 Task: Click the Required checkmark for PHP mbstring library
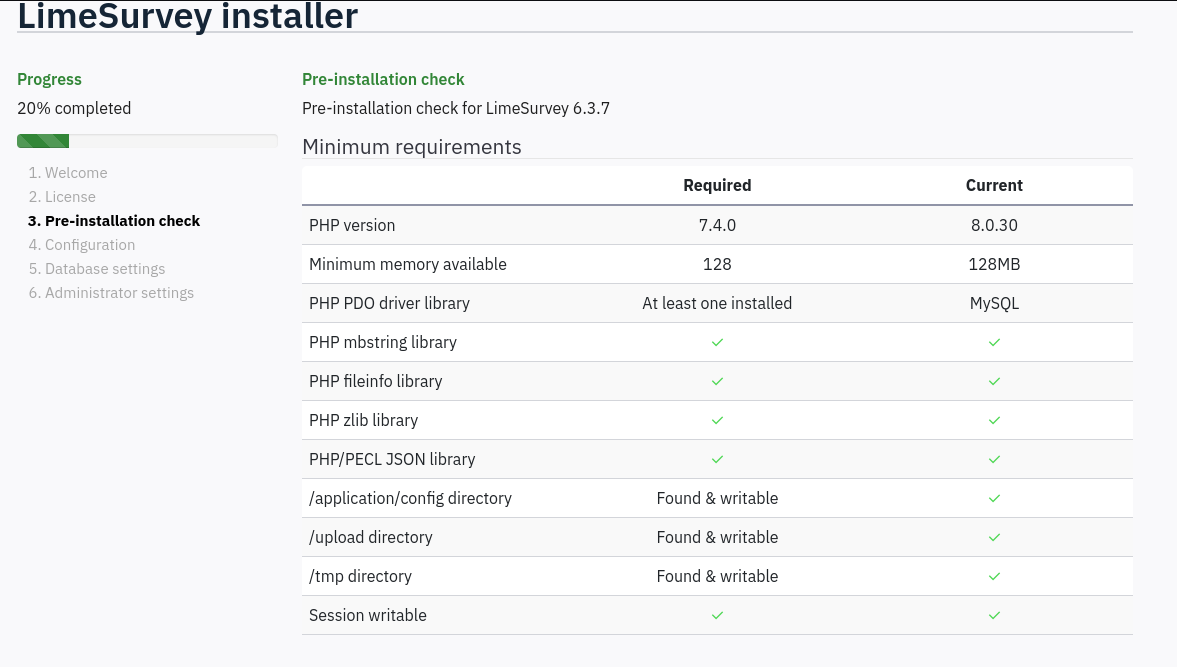click(717, 342)
